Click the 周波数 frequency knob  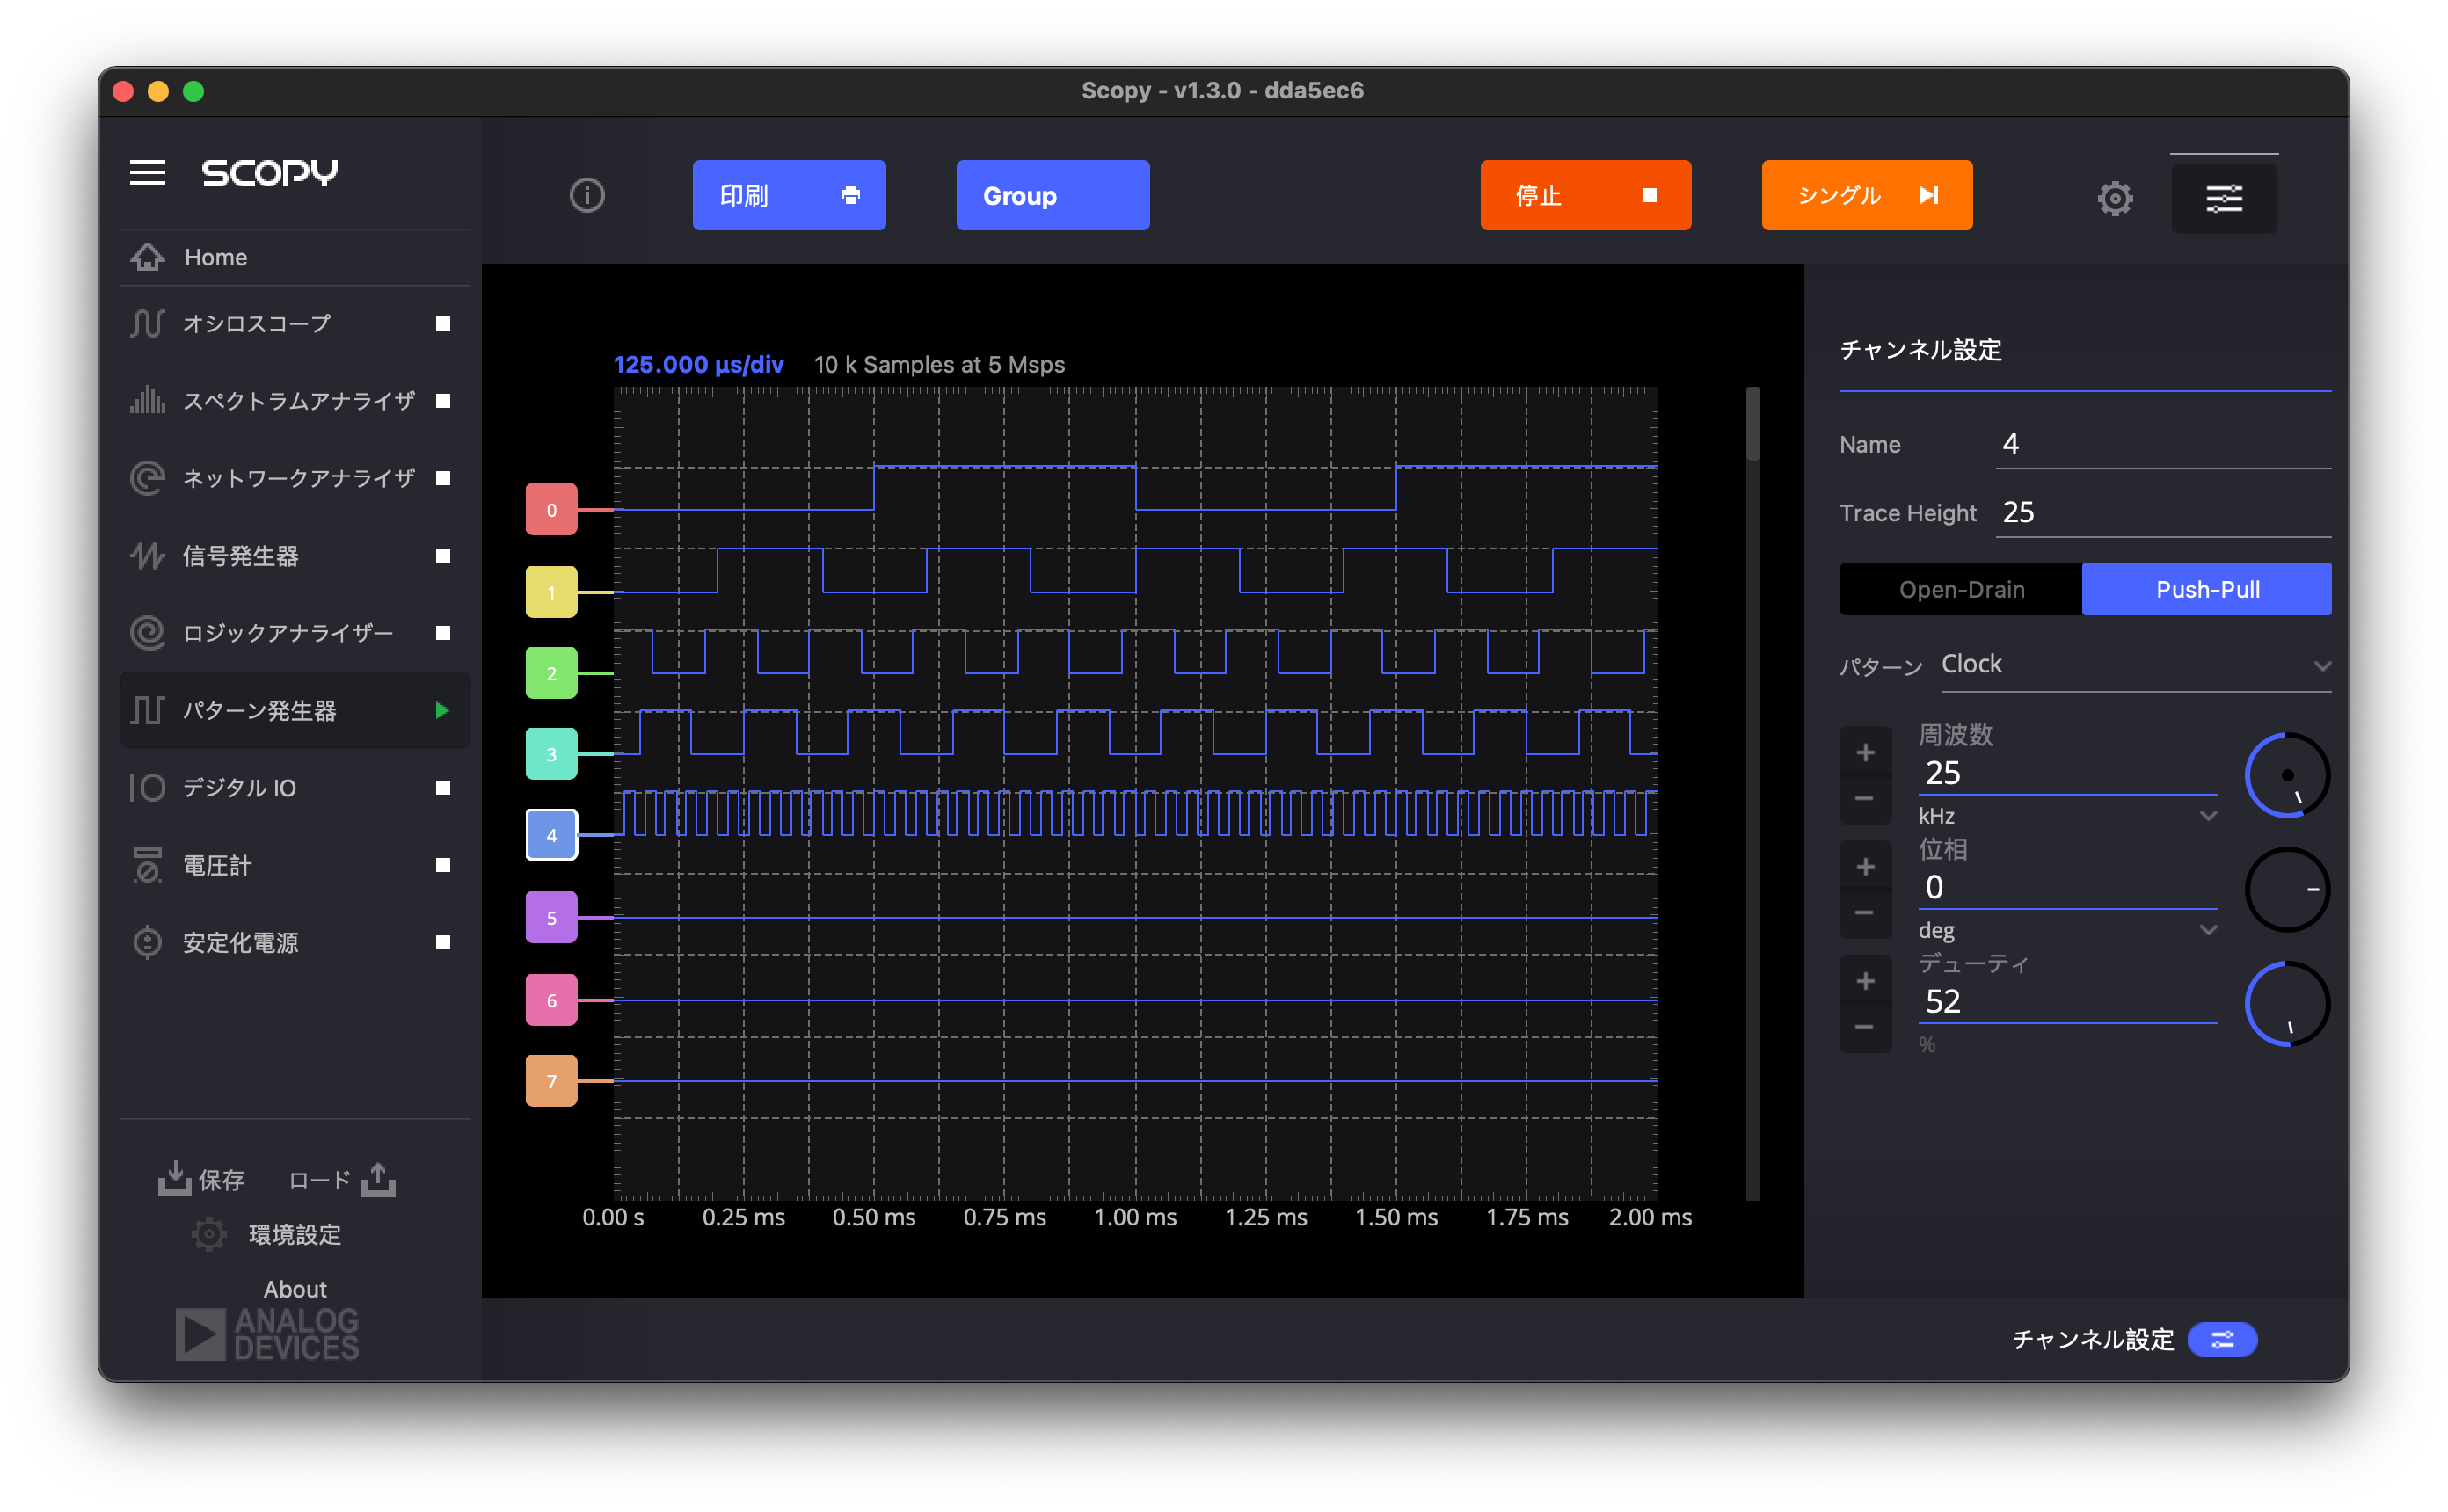2286,775
